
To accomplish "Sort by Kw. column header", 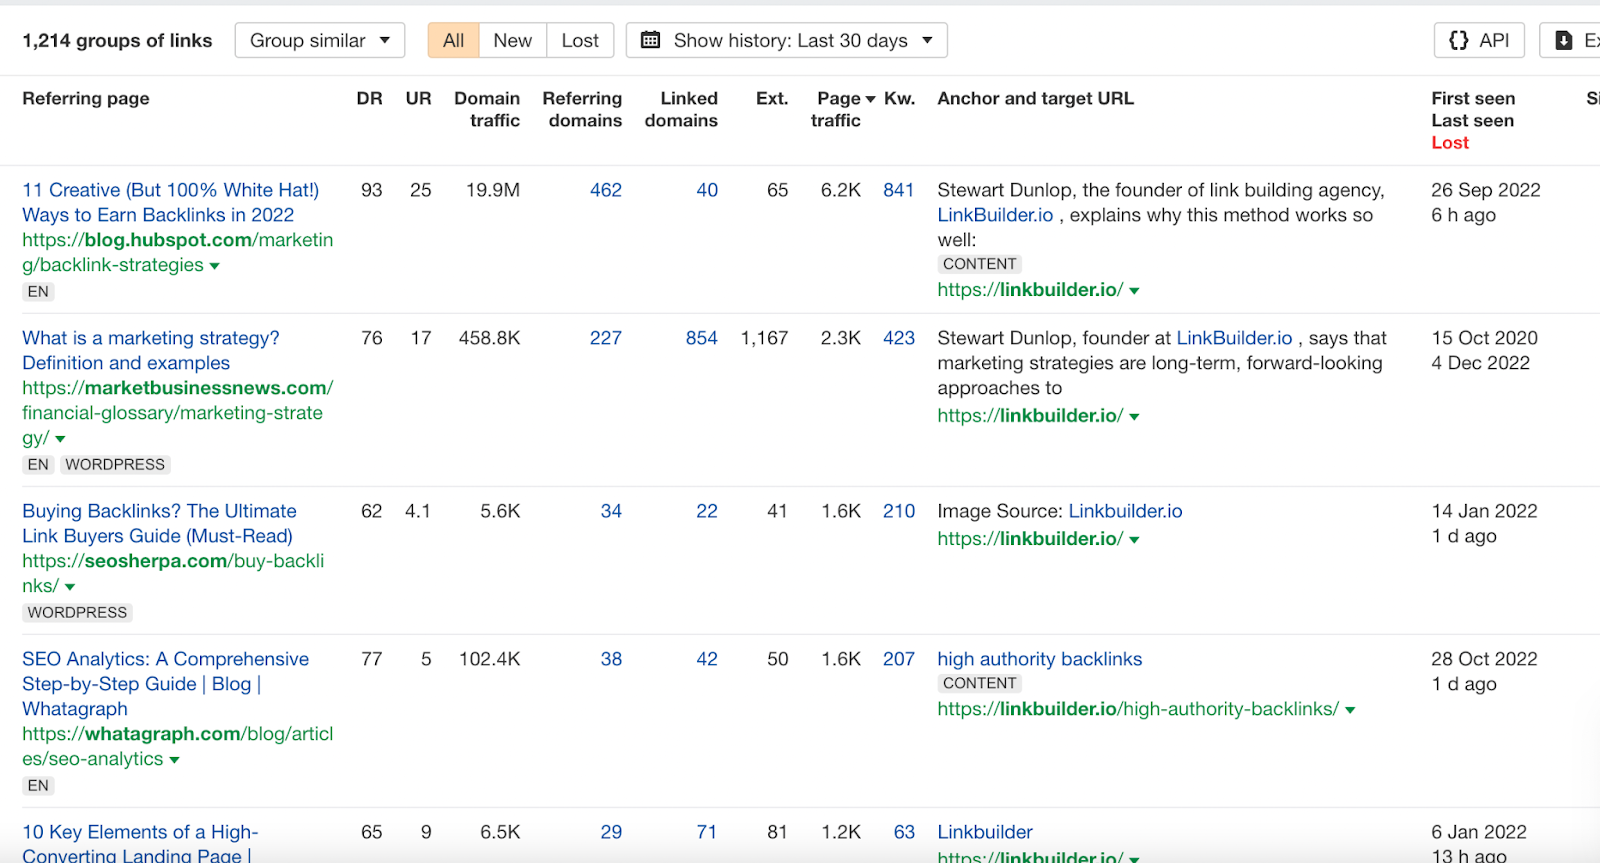I will [x=900, y=98].
